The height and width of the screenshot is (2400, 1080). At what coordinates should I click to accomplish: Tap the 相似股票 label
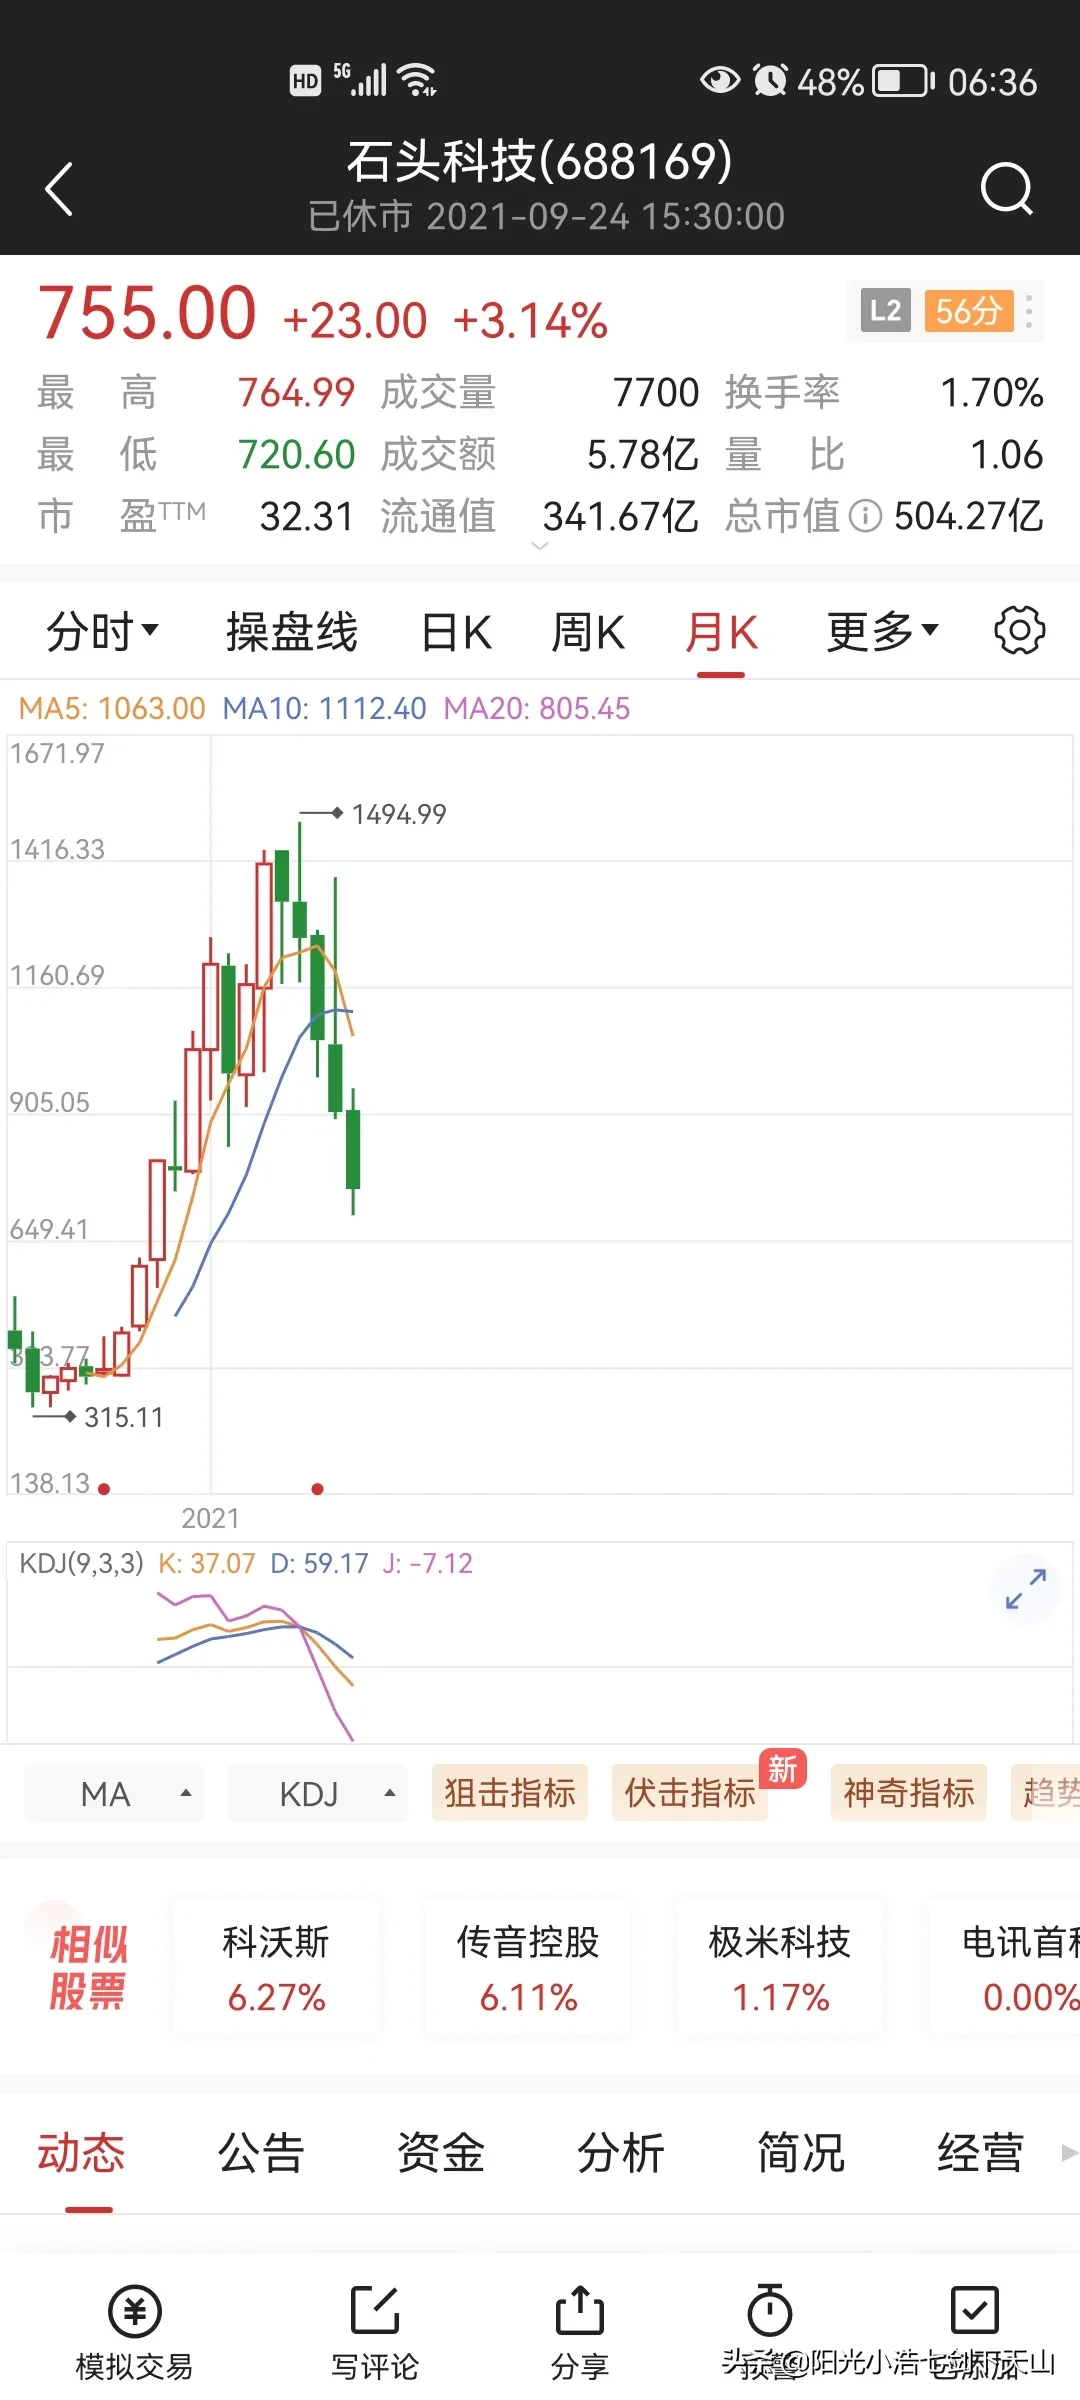tap(88, 1967)
